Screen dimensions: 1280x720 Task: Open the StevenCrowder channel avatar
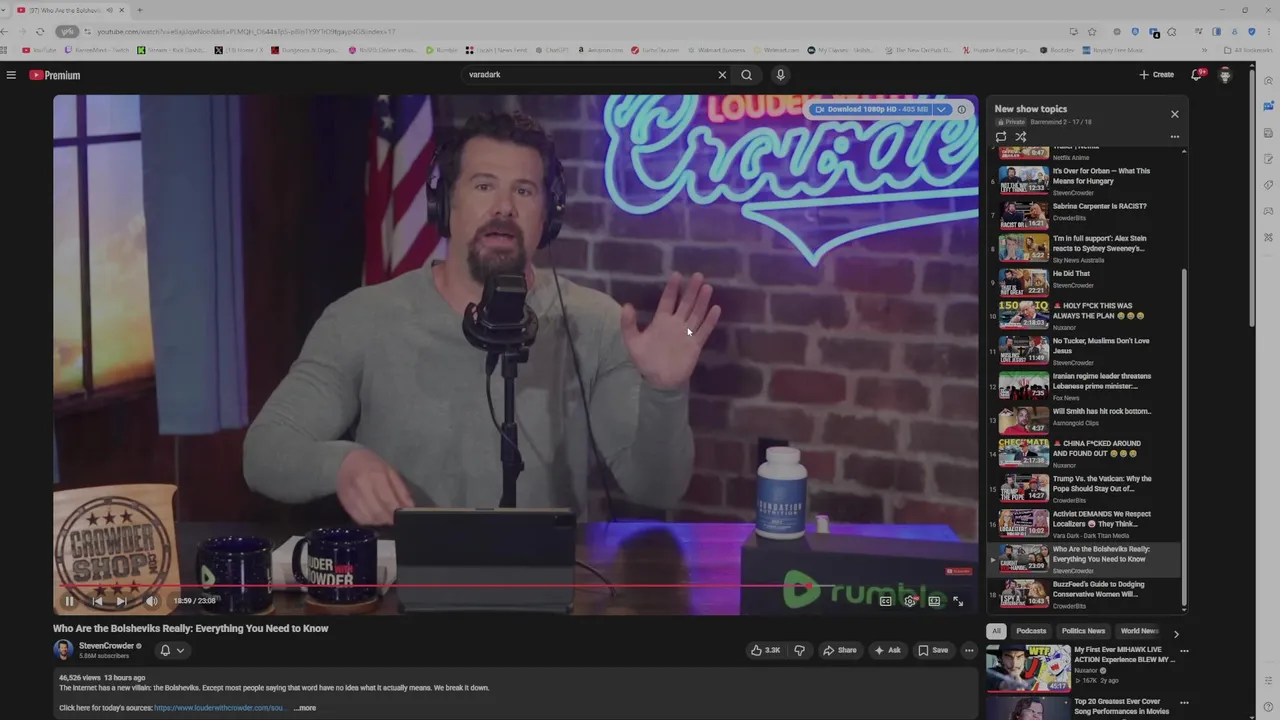[x=63, y=650]
